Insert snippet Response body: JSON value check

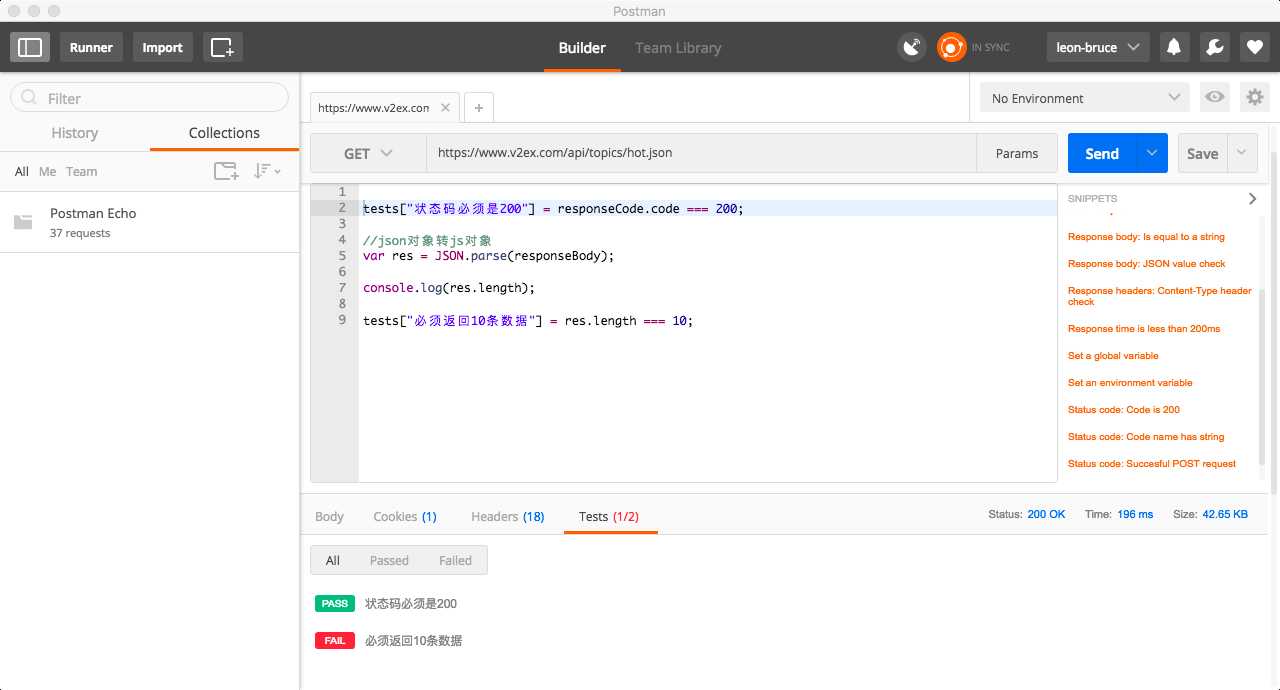[x=1146, y=264]
